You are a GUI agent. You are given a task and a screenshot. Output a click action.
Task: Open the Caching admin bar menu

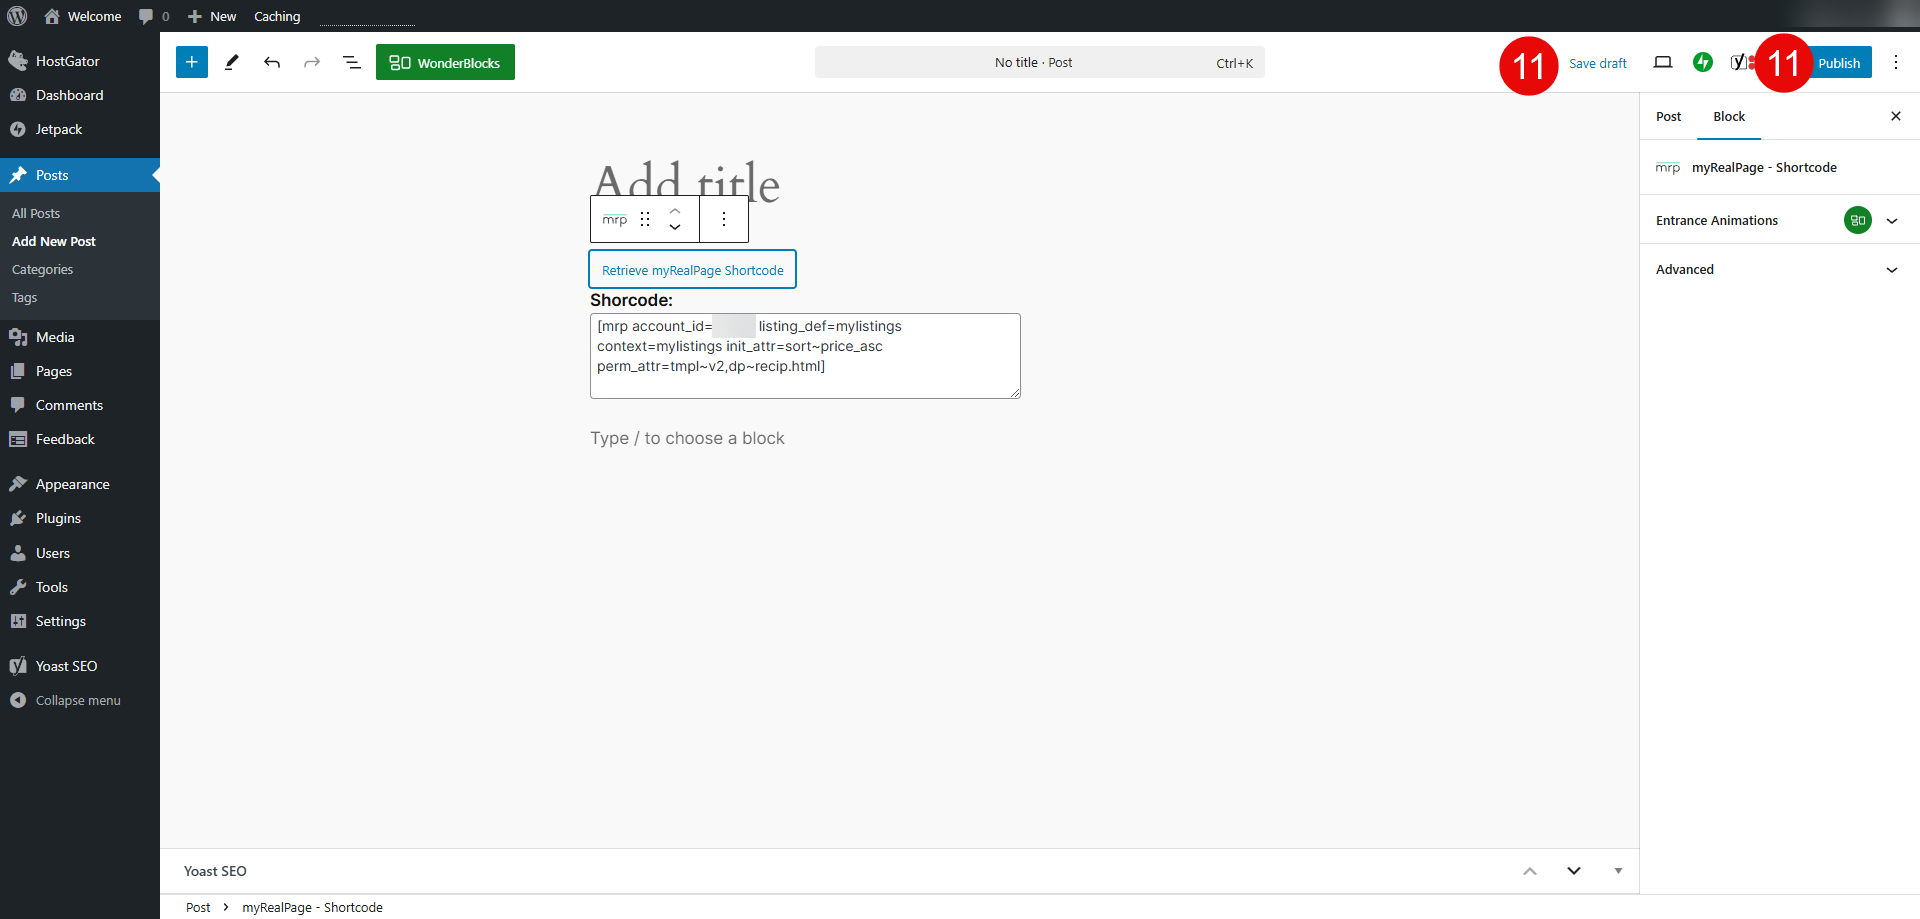click(277, 16)
